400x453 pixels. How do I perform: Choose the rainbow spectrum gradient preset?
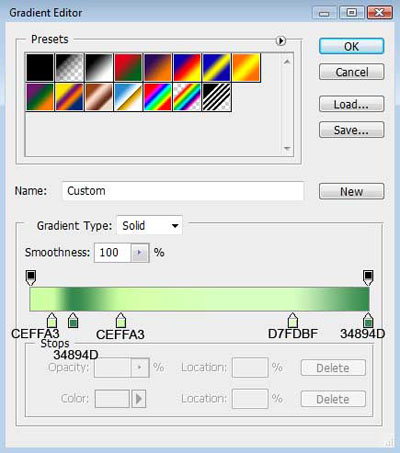(157, 97)
